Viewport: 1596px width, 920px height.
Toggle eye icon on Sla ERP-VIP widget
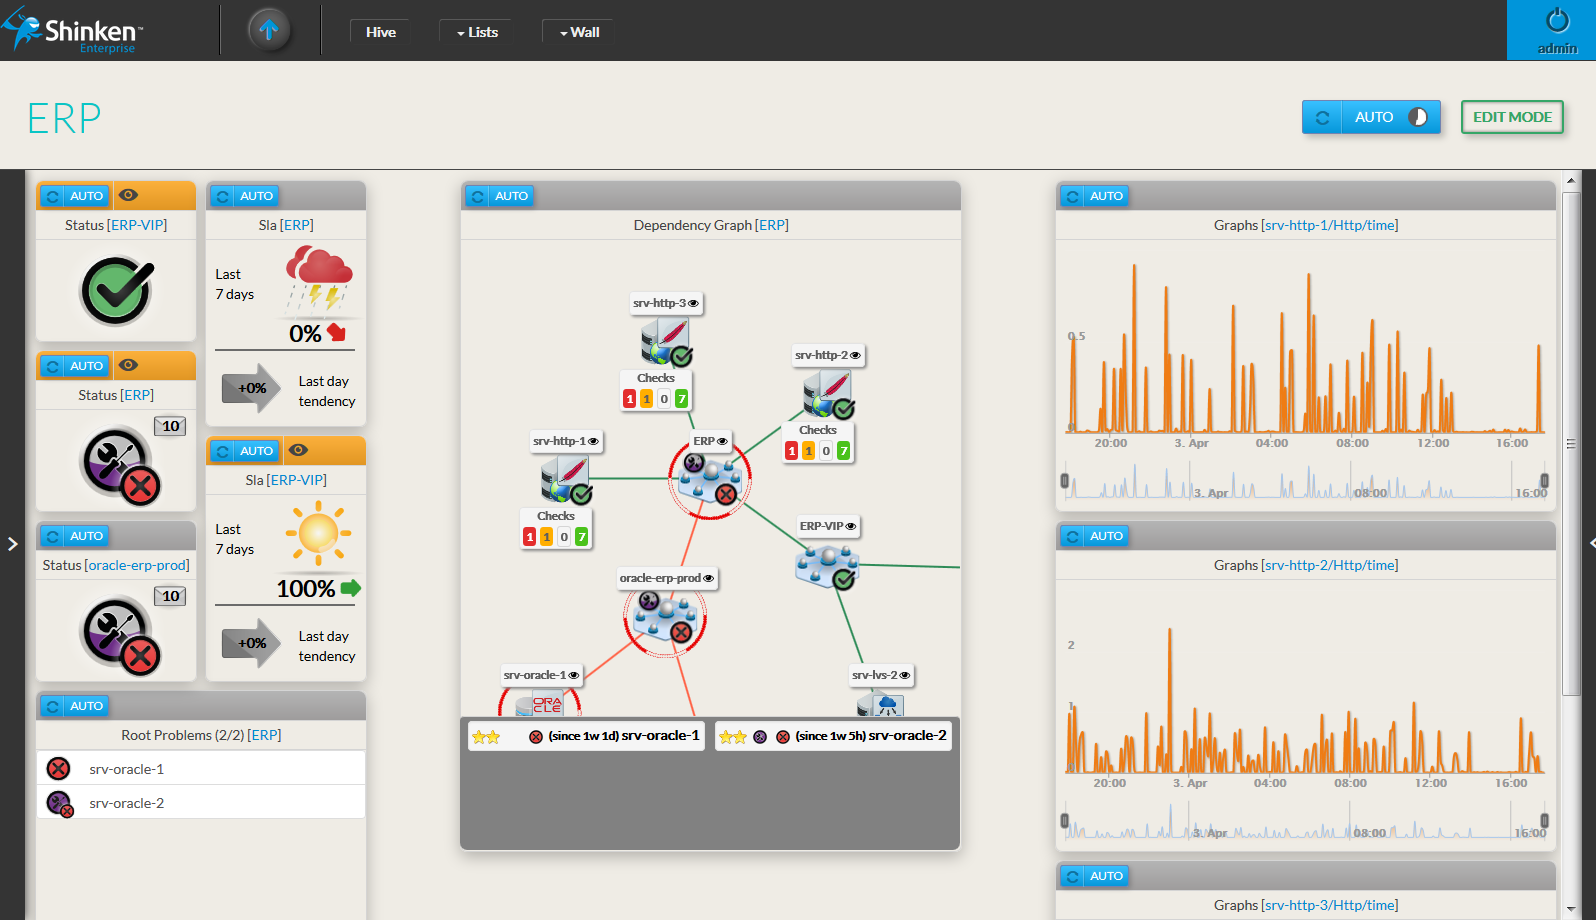(x=298, y=451)
